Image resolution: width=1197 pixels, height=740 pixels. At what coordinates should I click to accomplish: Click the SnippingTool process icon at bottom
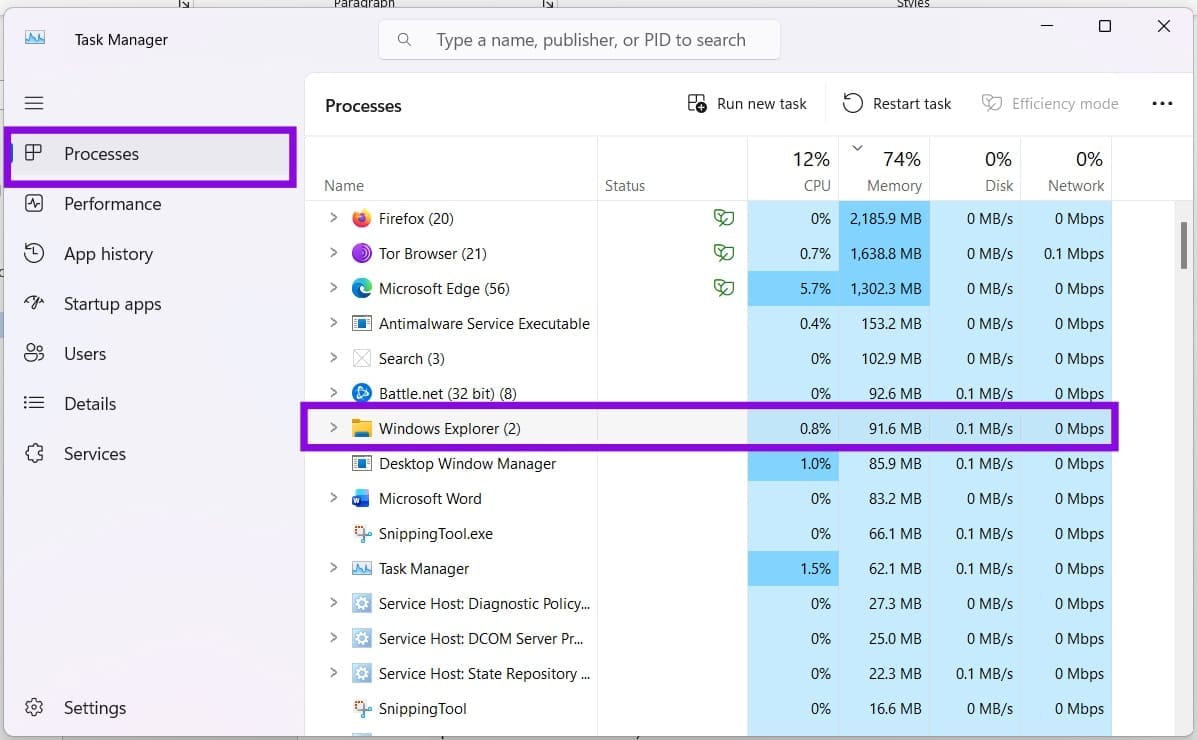tap(361, 709)
